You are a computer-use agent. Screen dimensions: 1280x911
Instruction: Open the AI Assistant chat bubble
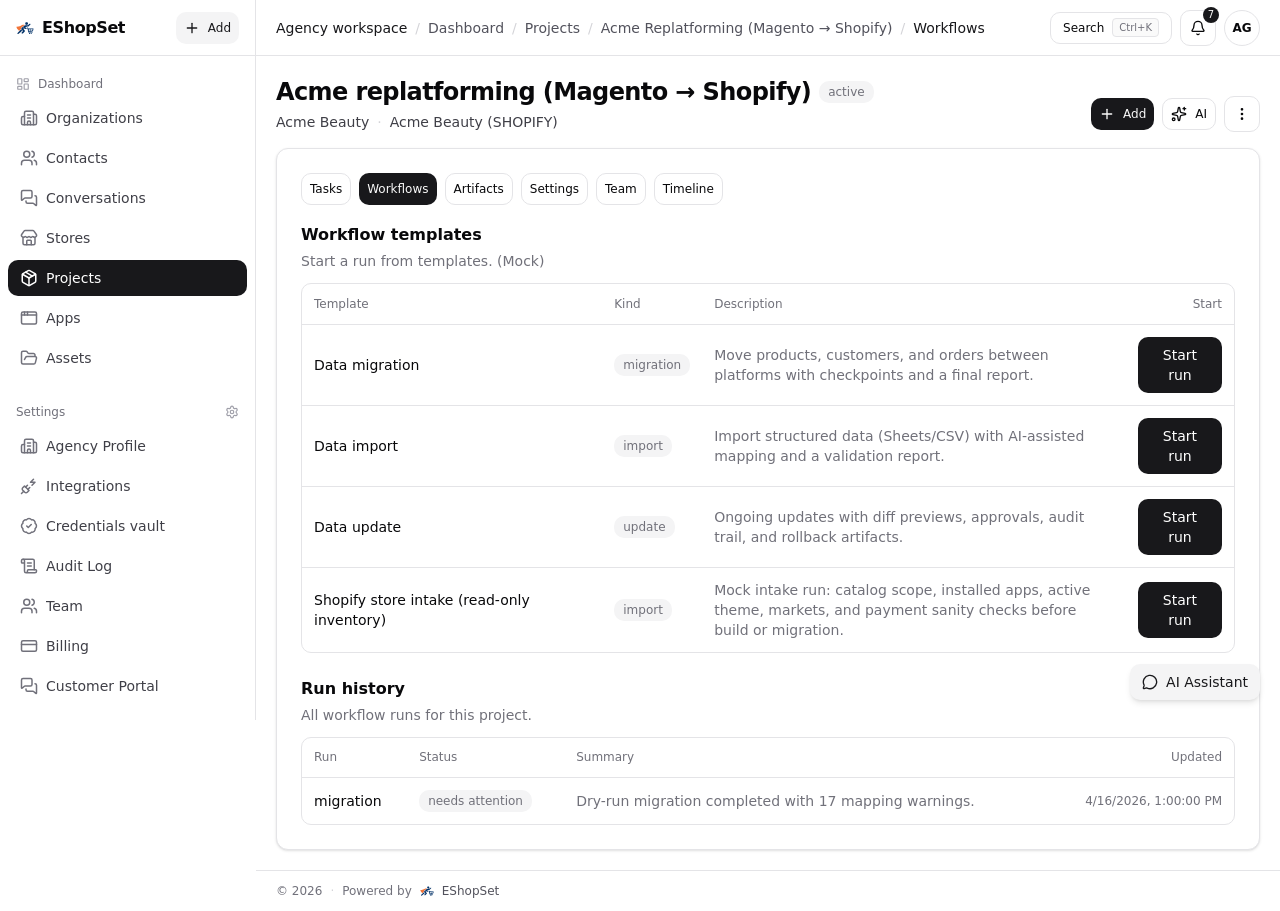pos(1194,682)
